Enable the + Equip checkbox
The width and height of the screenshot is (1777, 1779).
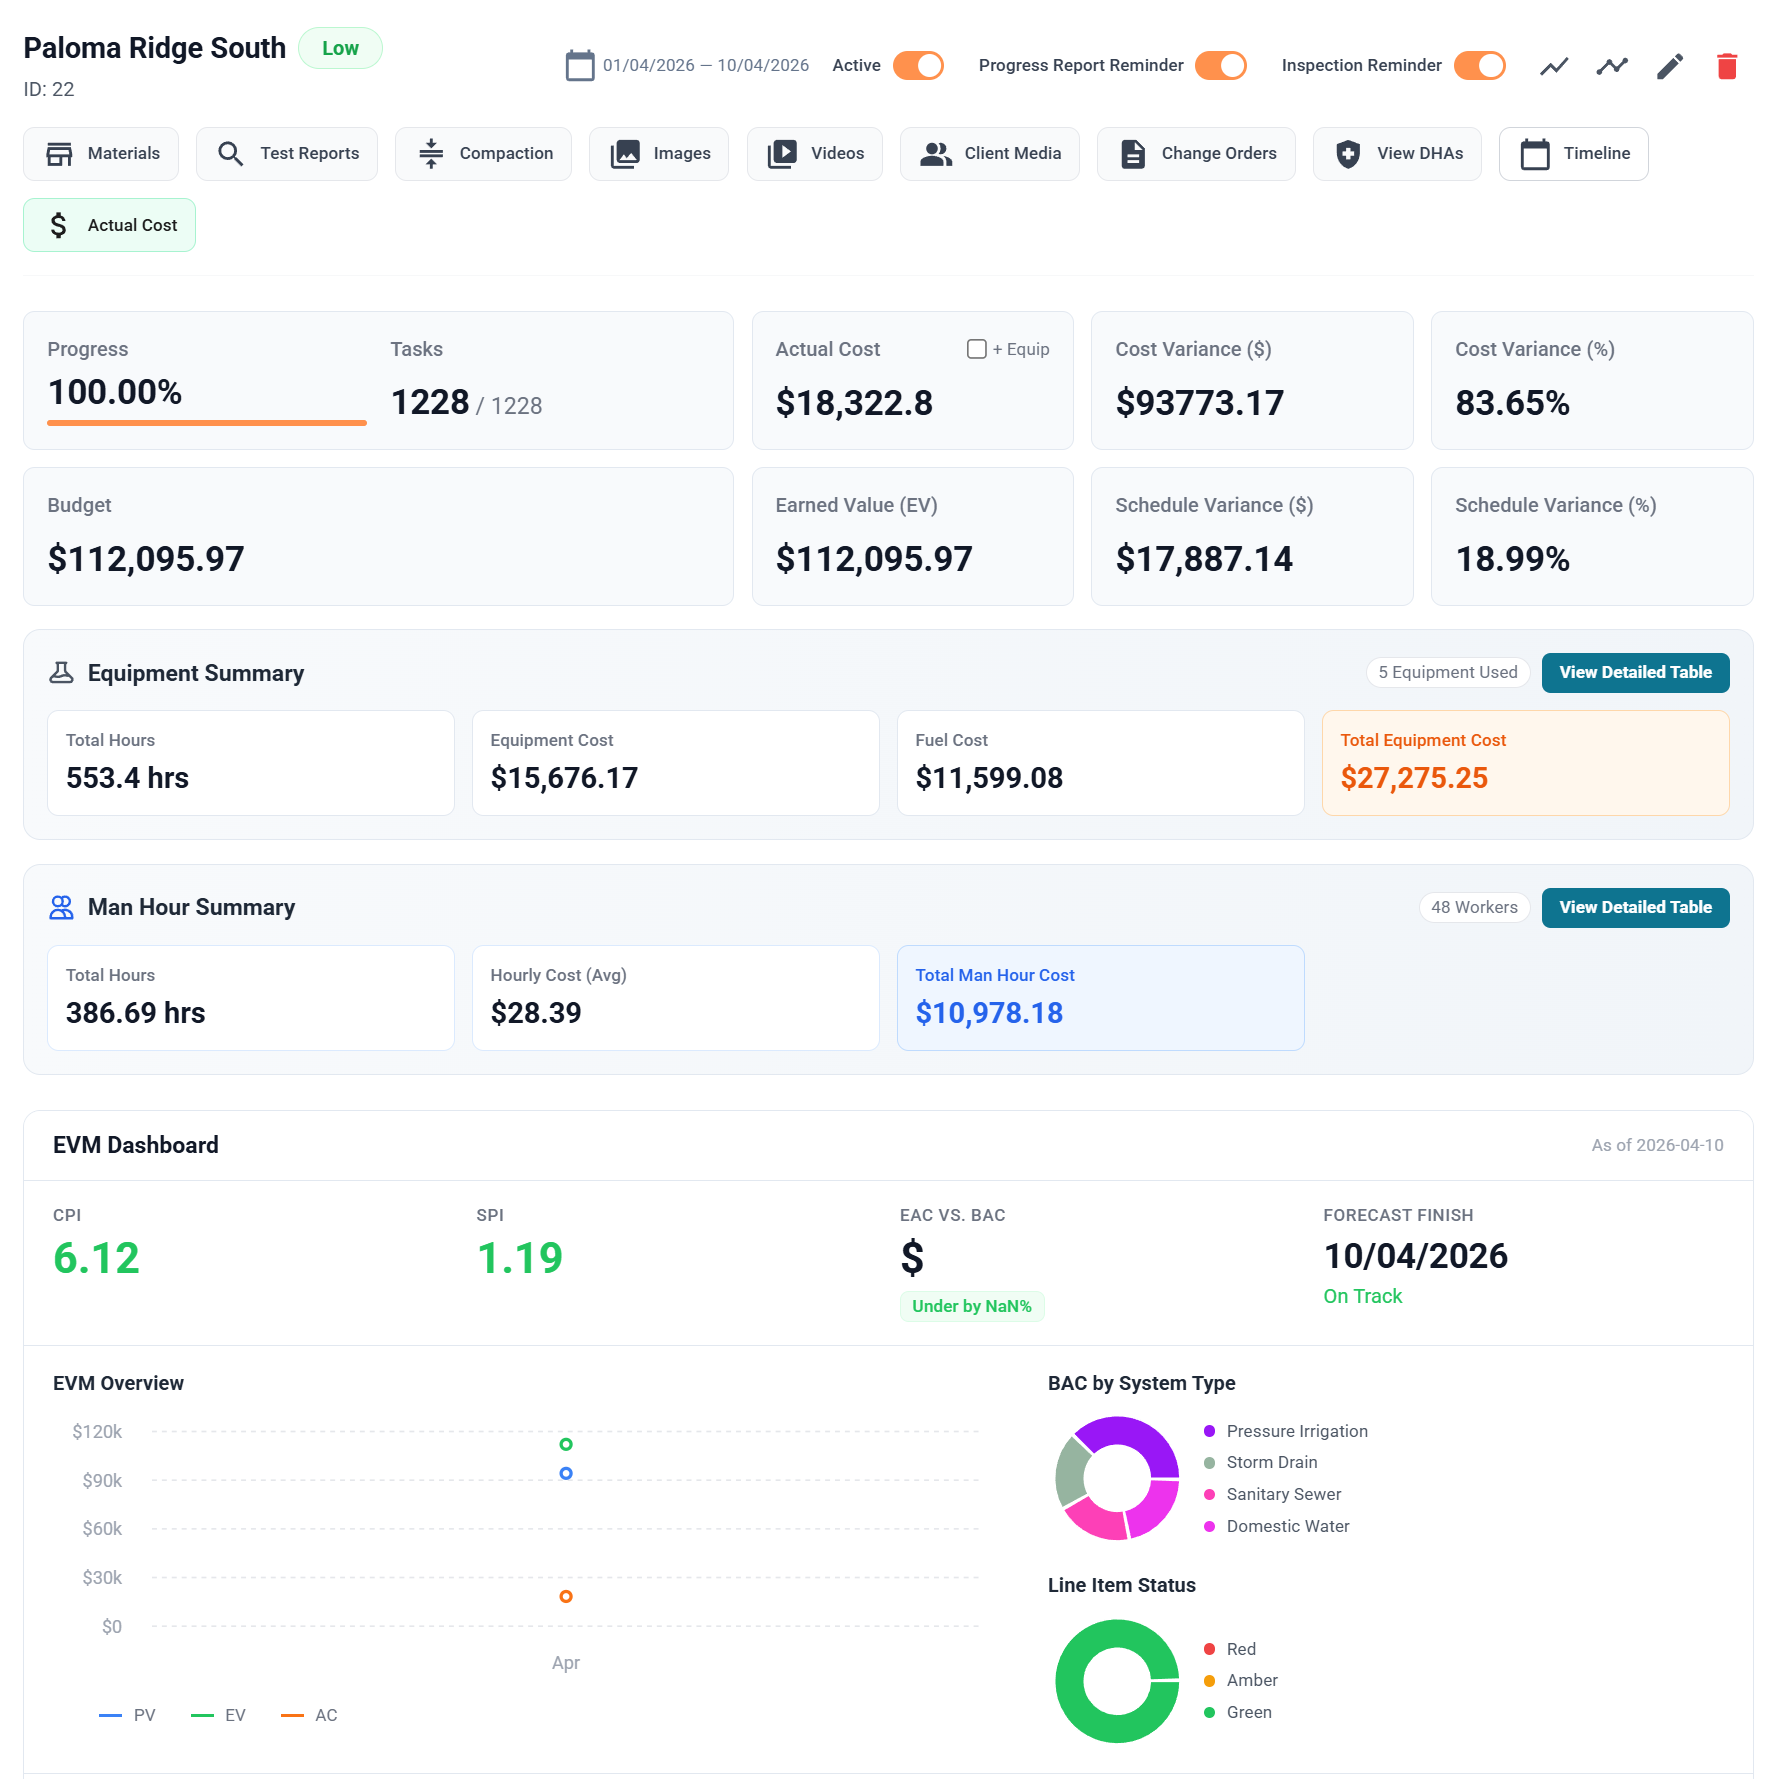(x=977, y=349)
